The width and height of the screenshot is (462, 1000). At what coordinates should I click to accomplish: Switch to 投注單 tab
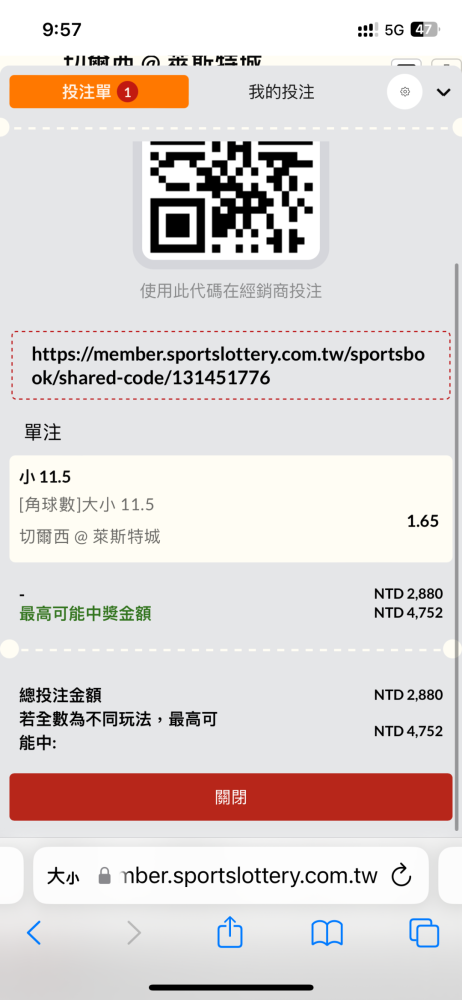[99, 92]
